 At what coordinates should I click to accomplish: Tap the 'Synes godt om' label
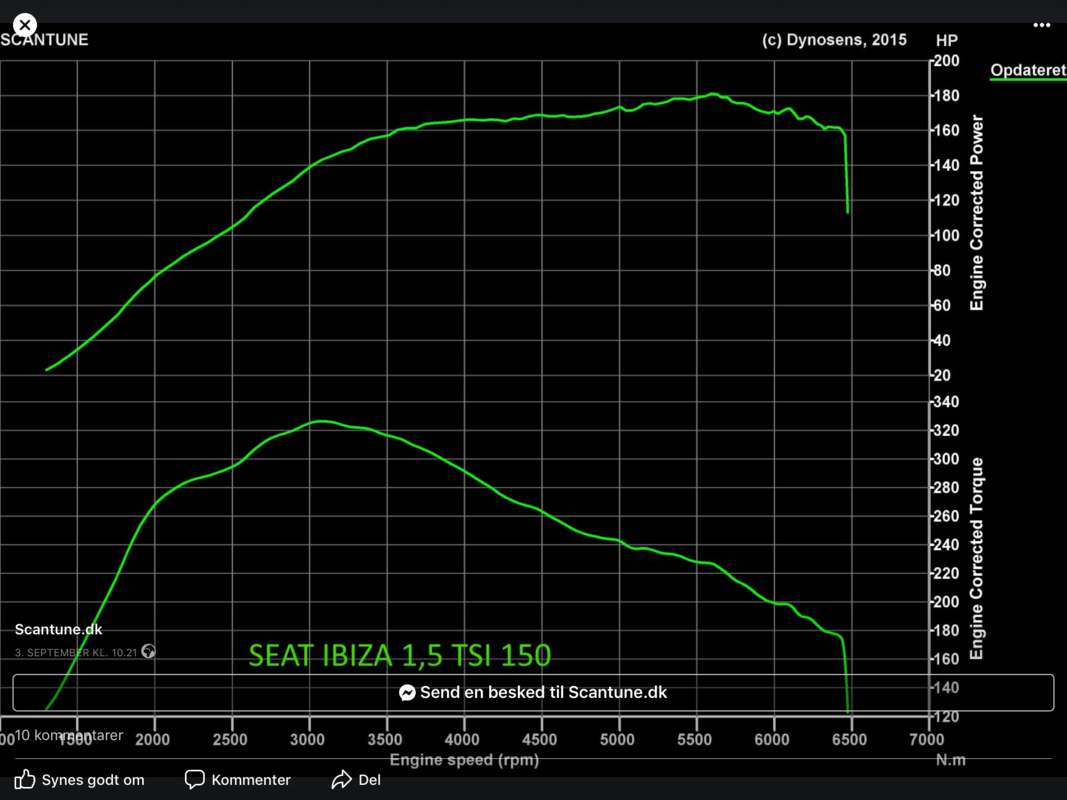click(x=92, y=780)
